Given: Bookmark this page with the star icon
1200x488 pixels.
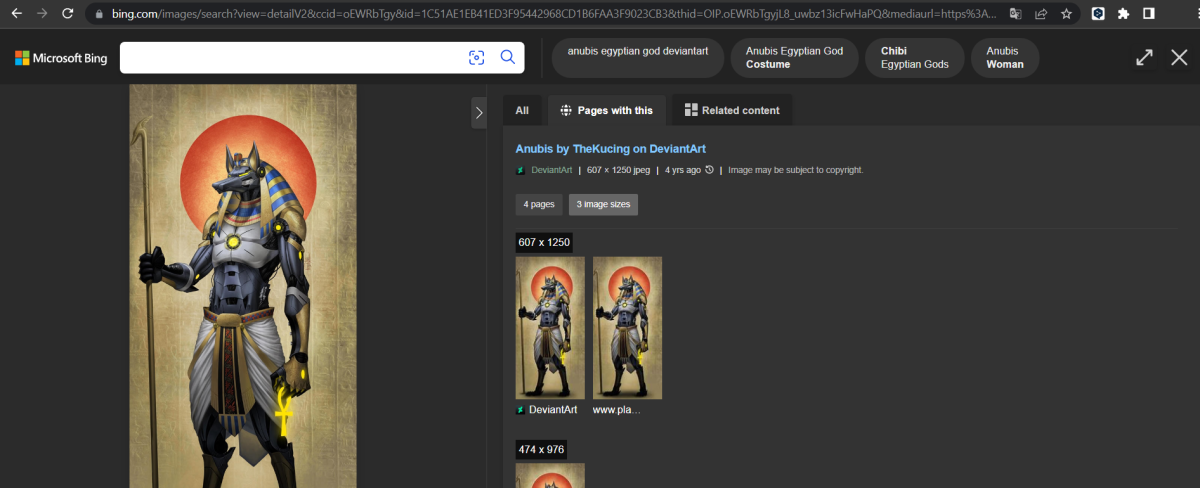Looking at the screenshot, I should coord(1067,14).
